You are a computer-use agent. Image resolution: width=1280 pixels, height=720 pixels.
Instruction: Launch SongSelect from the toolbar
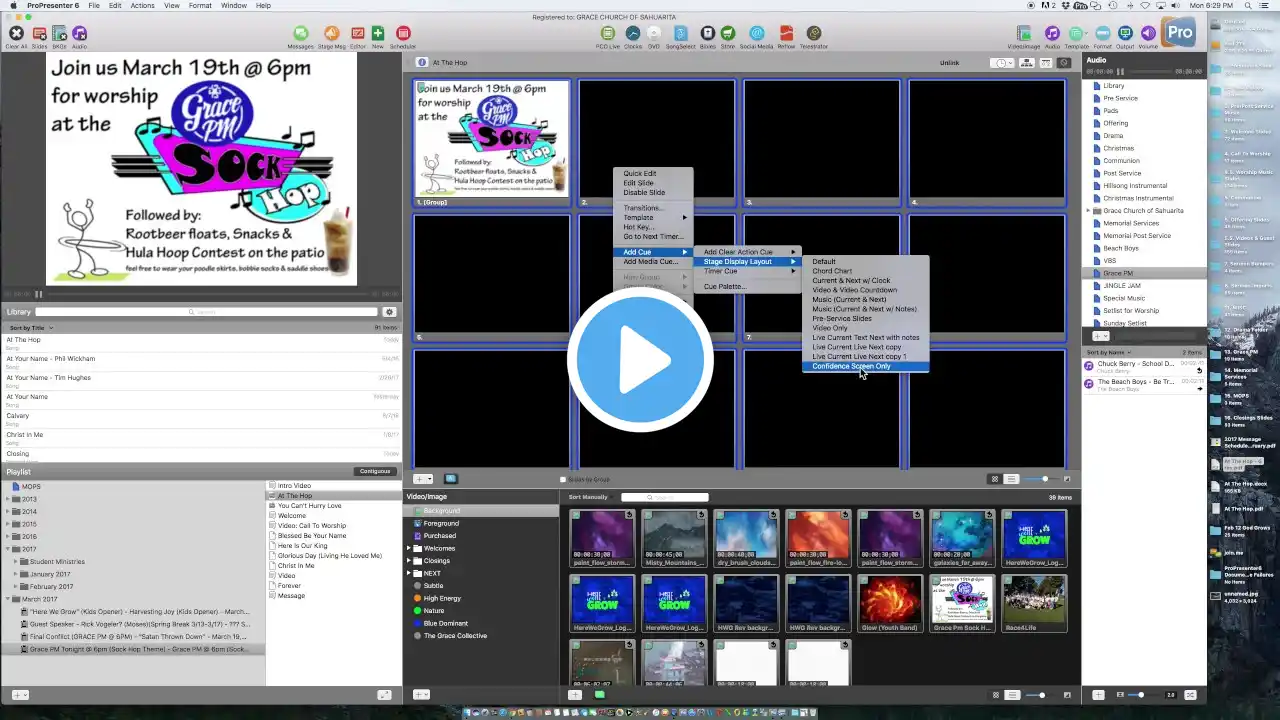(681, 36)
